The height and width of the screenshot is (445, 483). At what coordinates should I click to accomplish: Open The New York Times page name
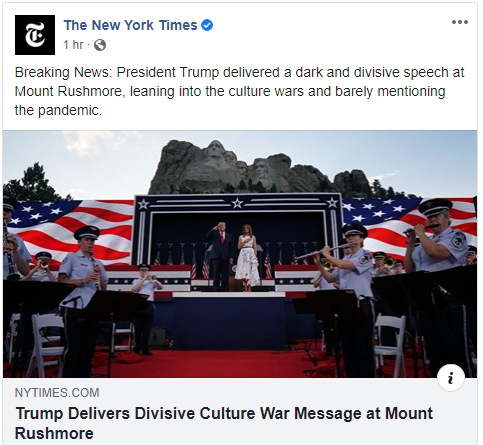pyautogui.click(x=130, y=25)
